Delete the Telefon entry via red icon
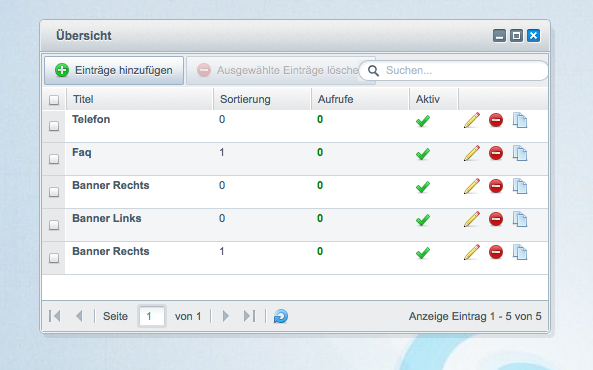This screenshot has width=593, height=370. point(496,120)
